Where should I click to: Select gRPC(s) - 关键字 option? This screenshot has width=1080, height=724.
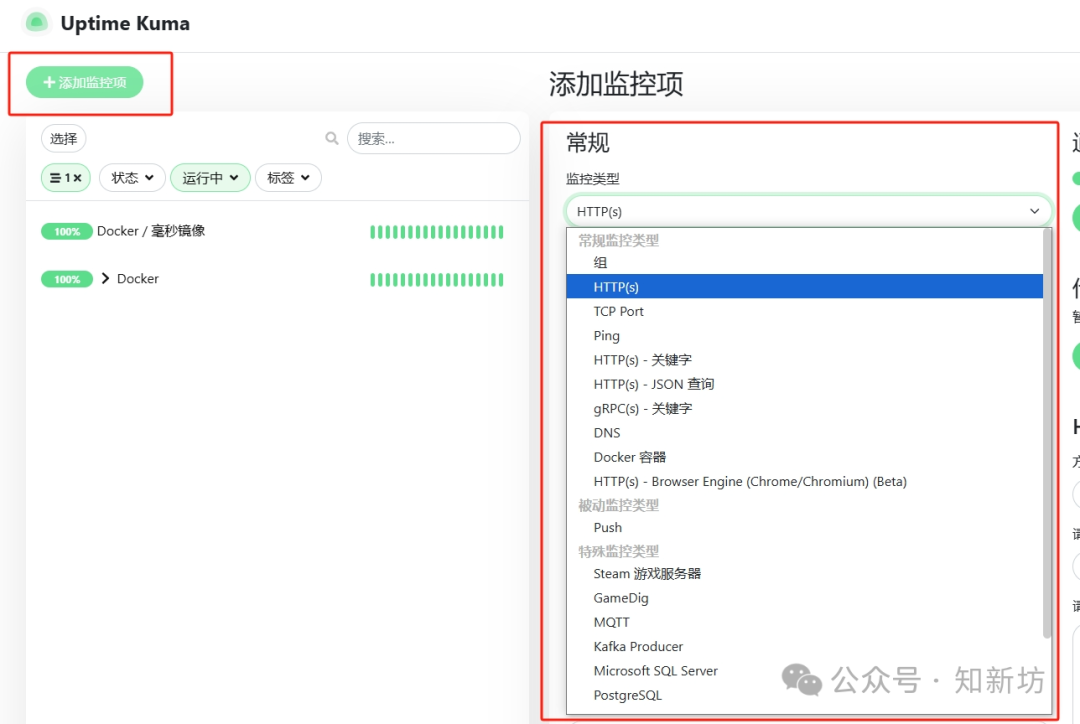click(804, 408)
